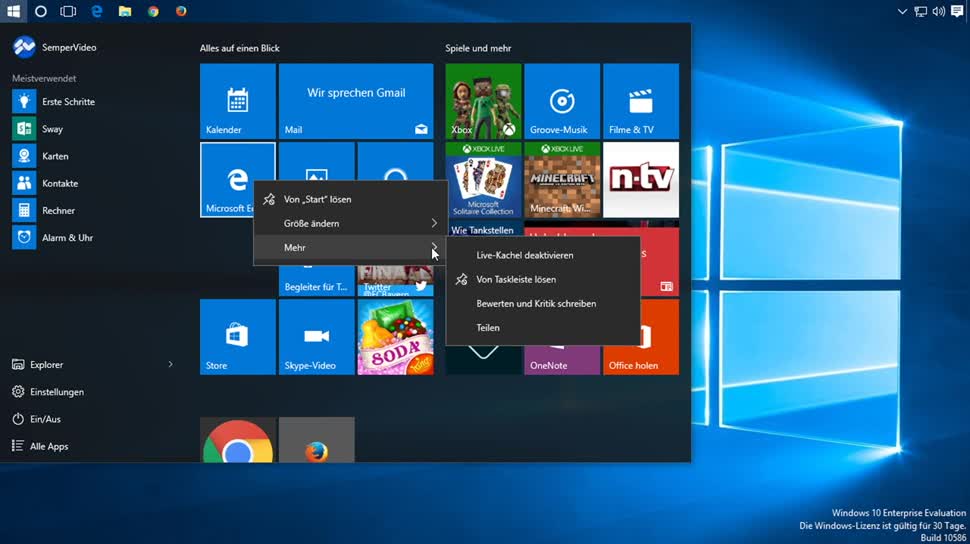970x544 pixels.
Task: Choose 'Bewerten und Kritik schreiben'
Action: point(543,303)
